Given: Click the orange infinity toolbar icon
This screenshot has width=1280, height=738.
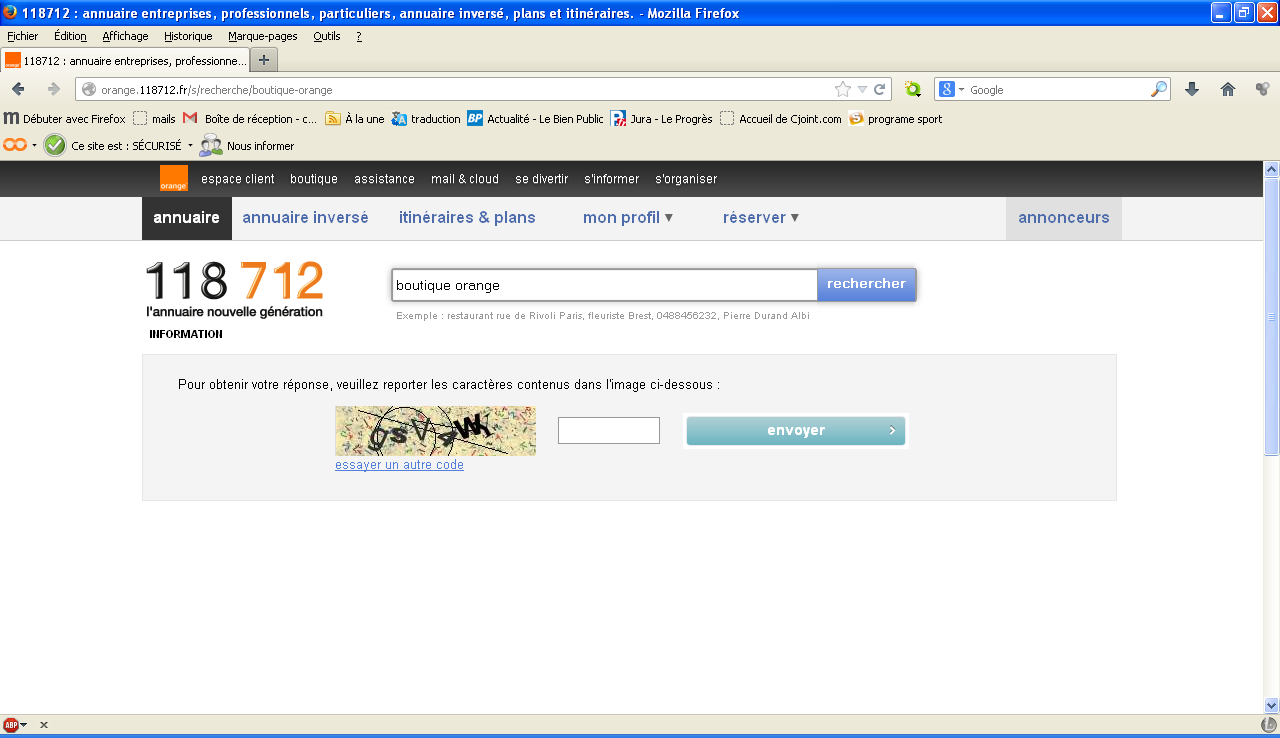Looking at the screenshot, I should tap(15, 145).
